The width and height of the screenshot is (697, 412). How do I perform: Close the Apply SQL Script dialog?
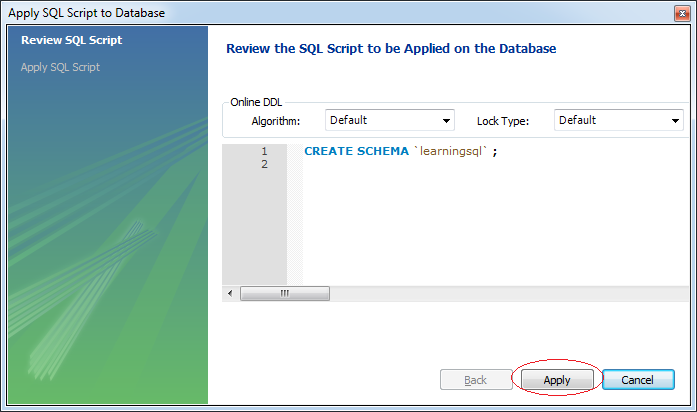click(x=682, y=13)
